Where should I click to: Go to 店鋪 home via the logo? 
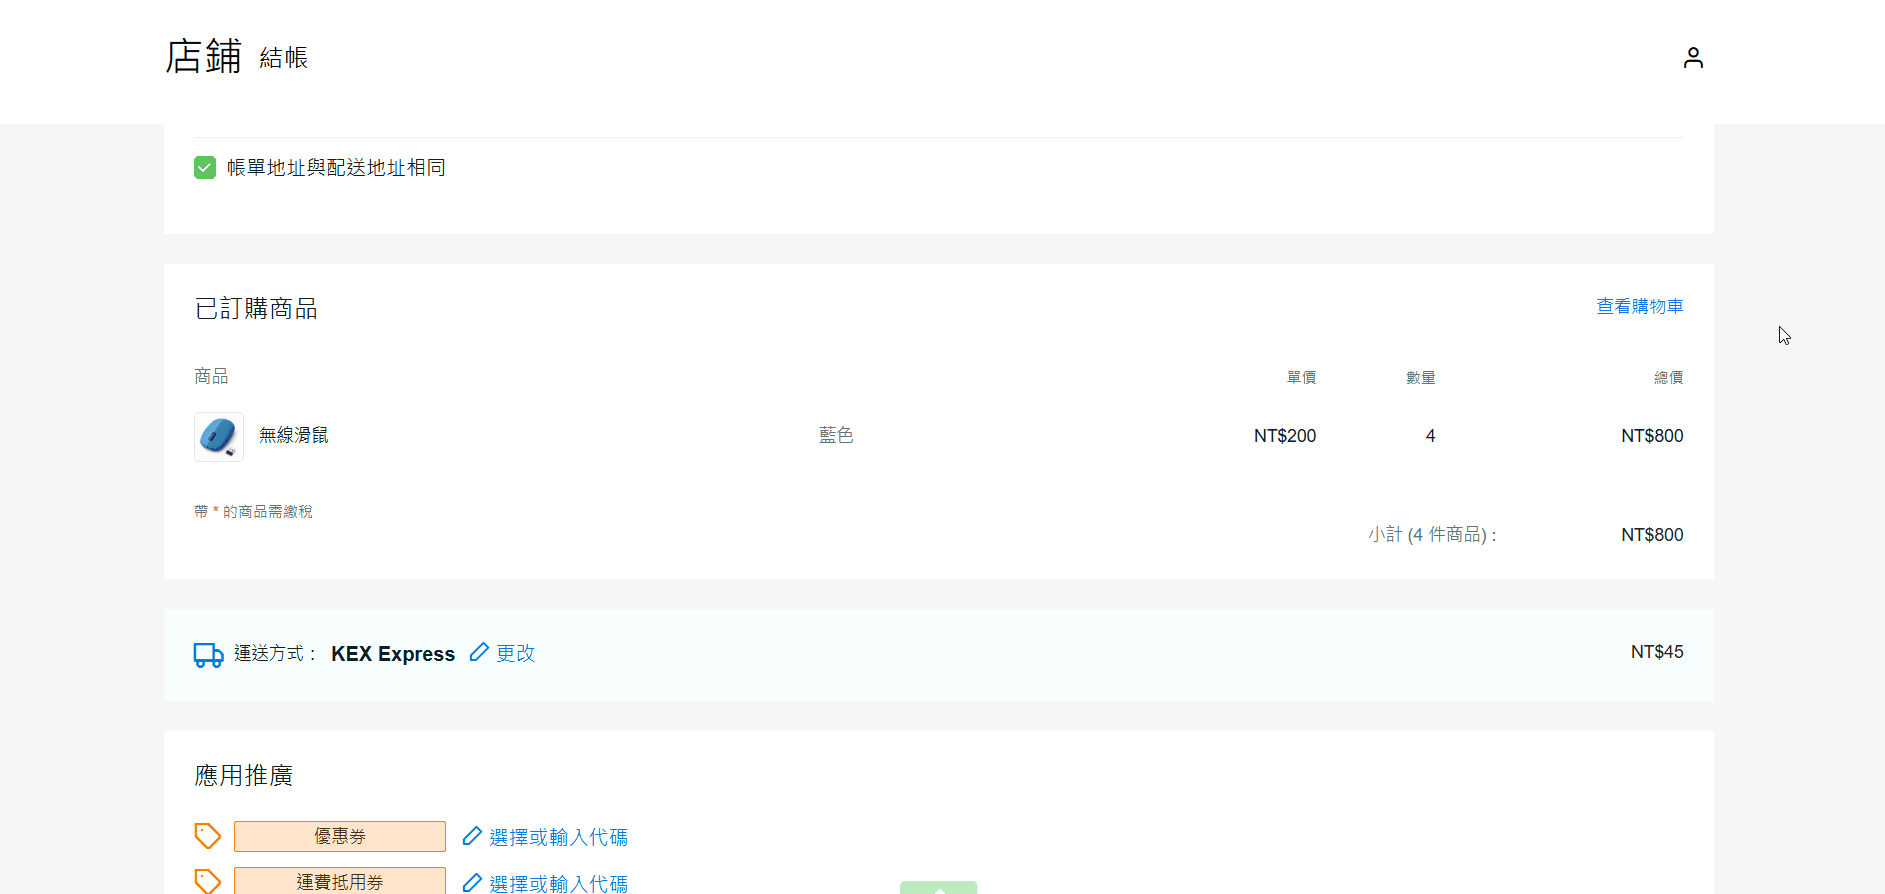click(203, 57)
